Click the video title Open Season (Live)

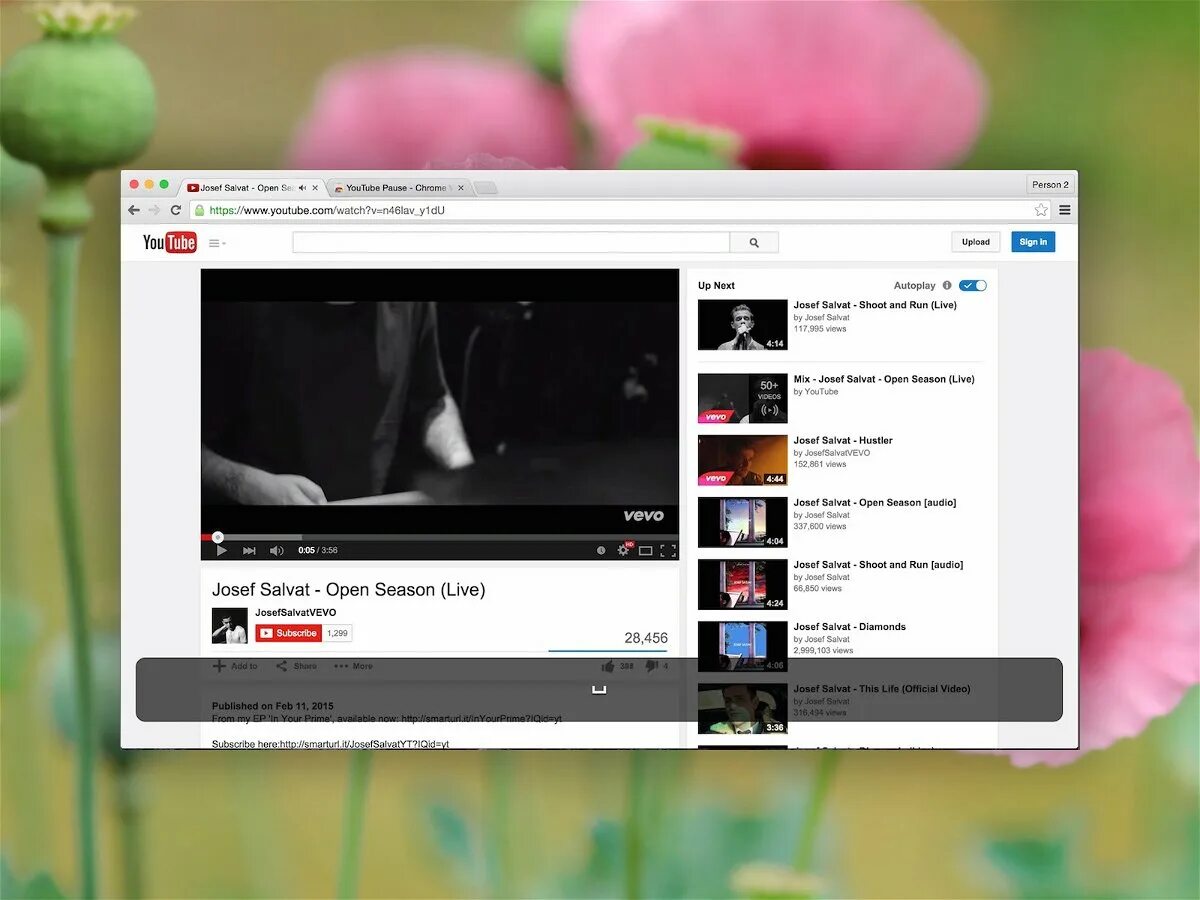point(349,590)
